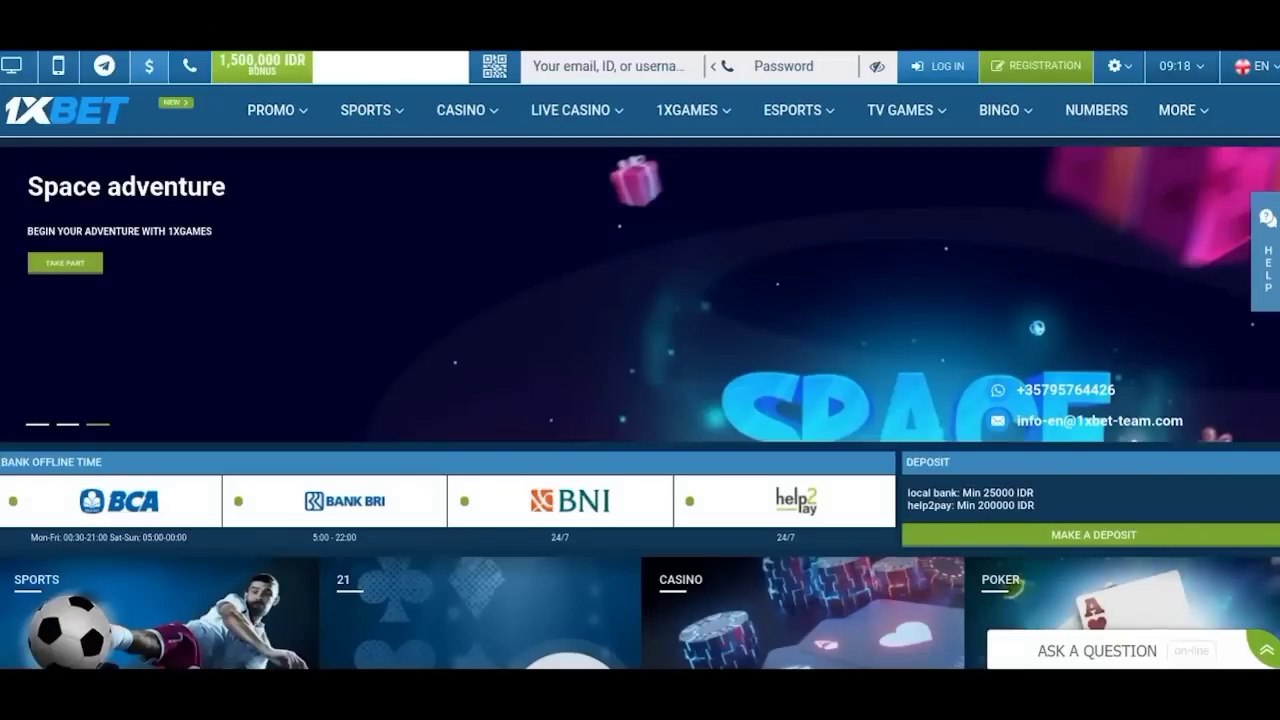Open the CASINO category tile

point(802,613)
